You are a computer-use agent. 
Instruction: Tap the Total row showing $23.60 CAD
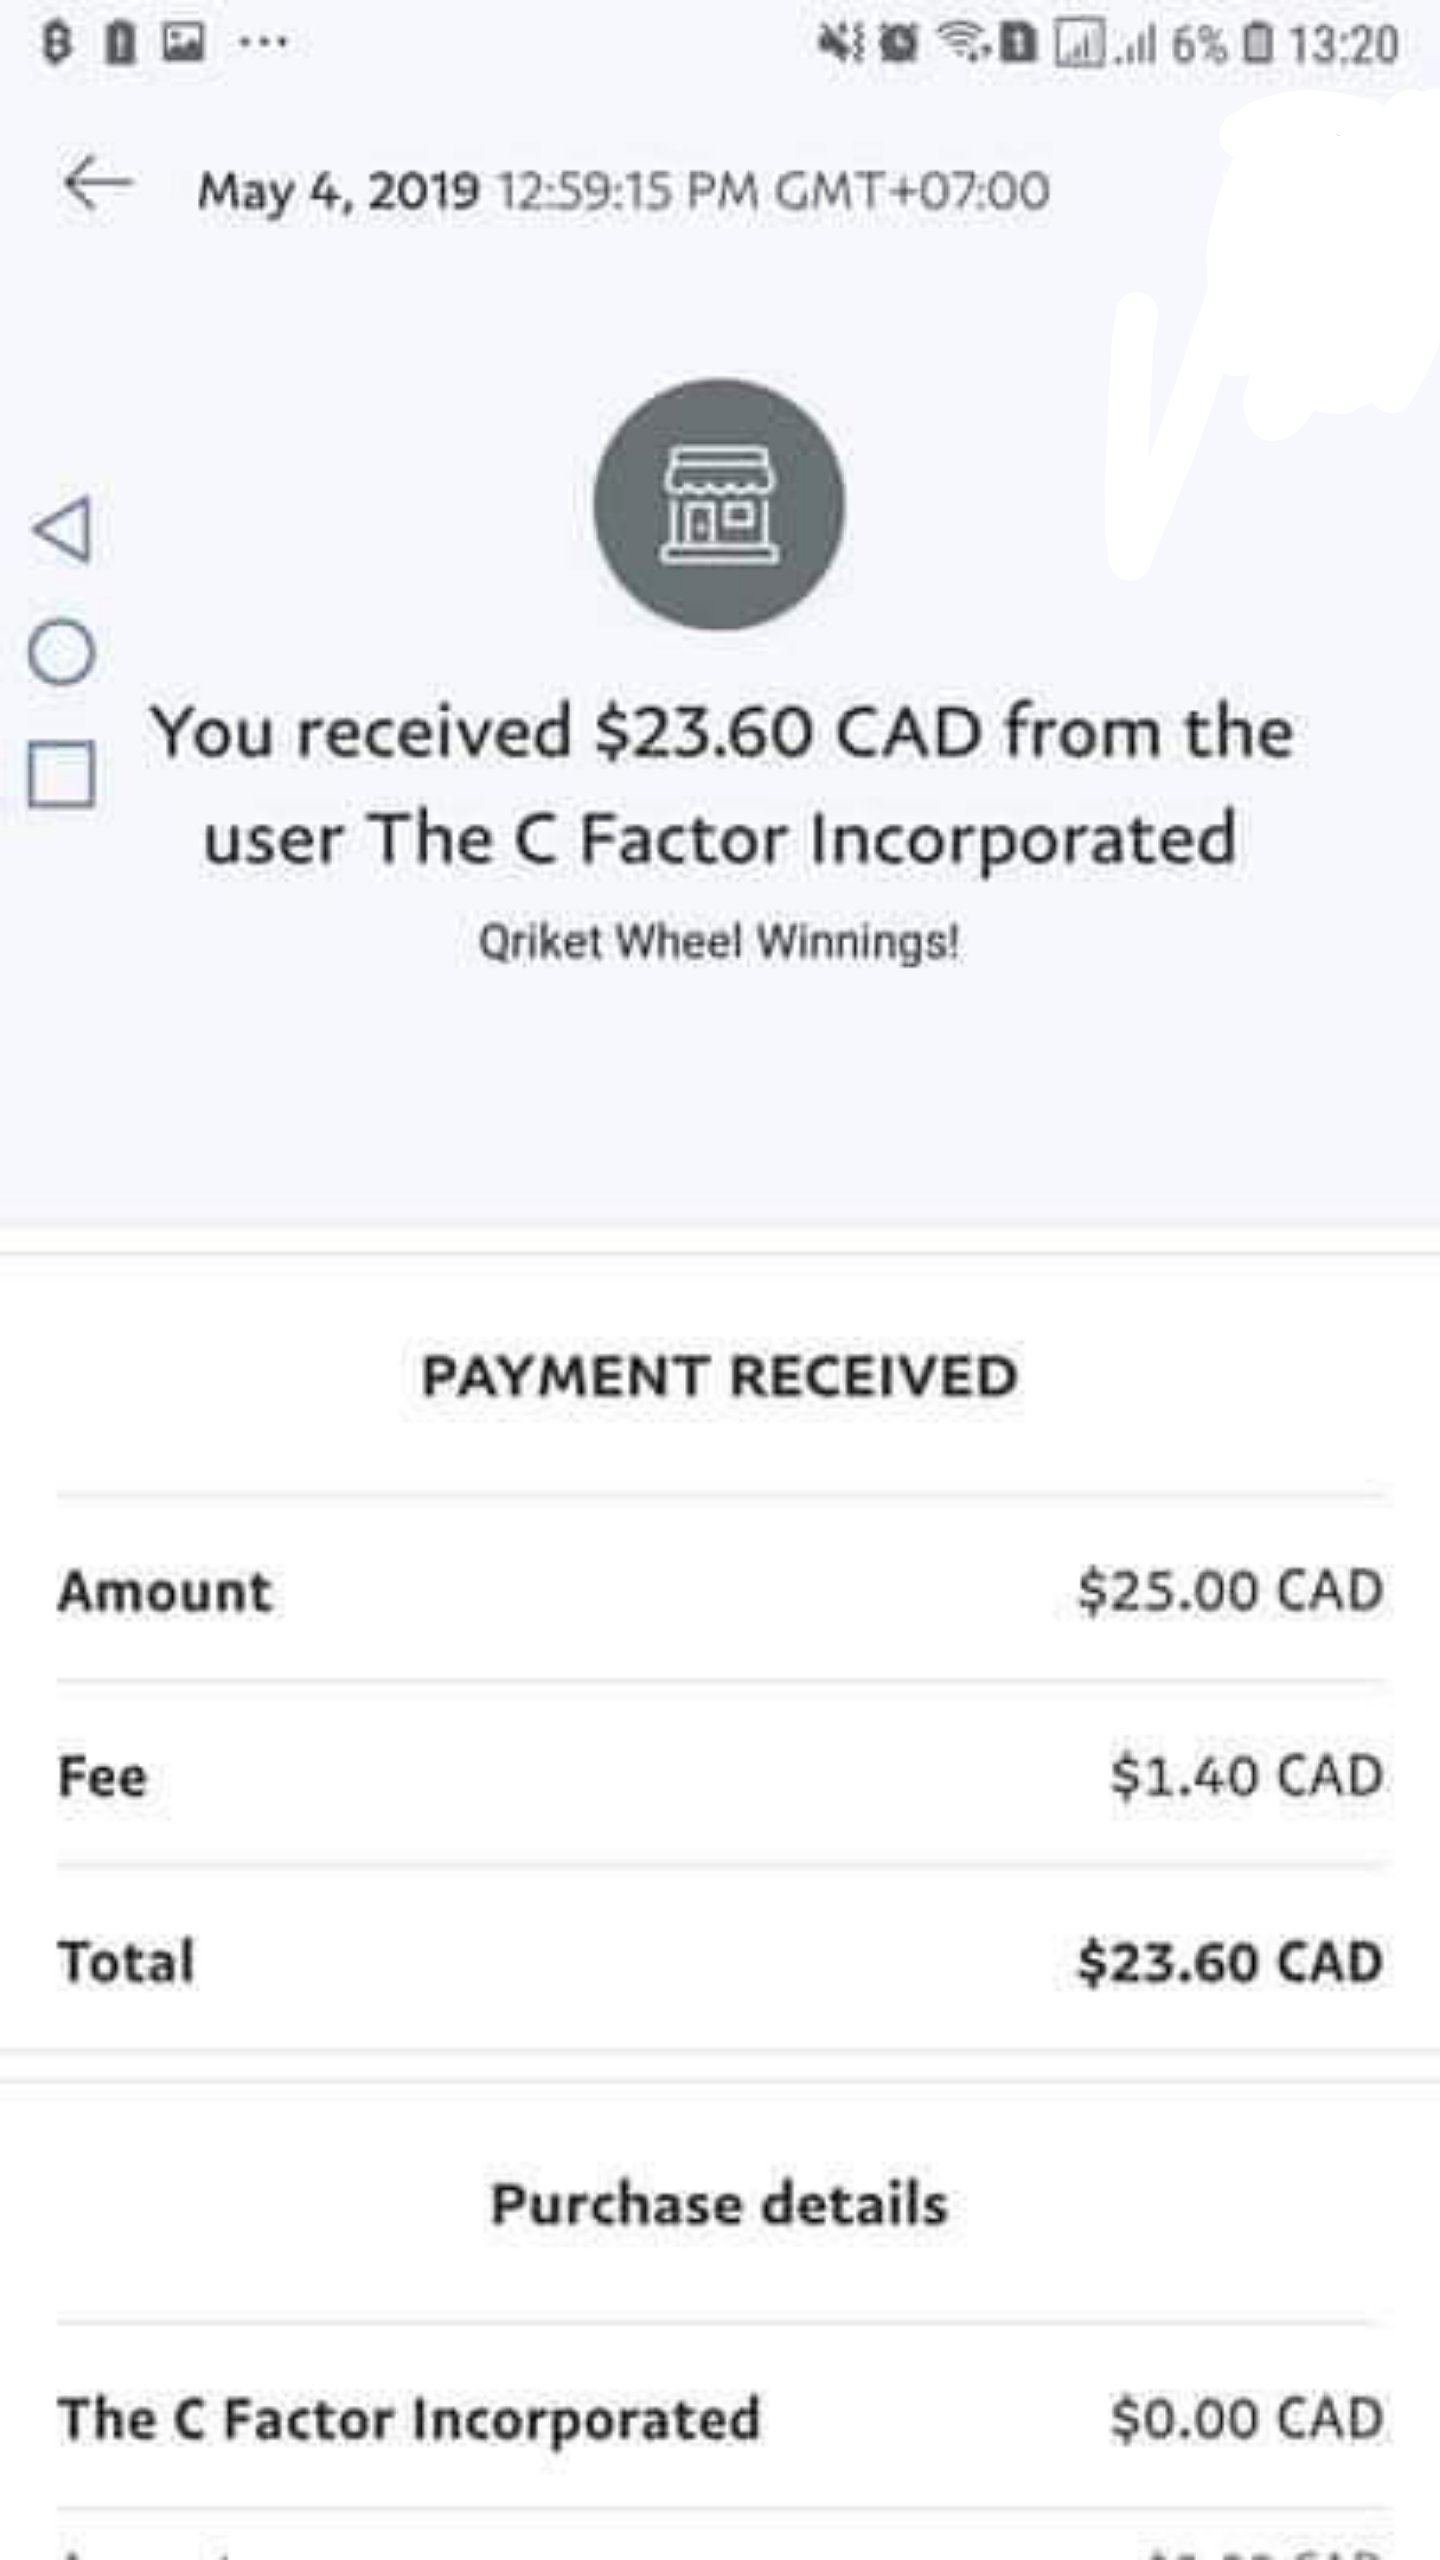coord(719,1961)
